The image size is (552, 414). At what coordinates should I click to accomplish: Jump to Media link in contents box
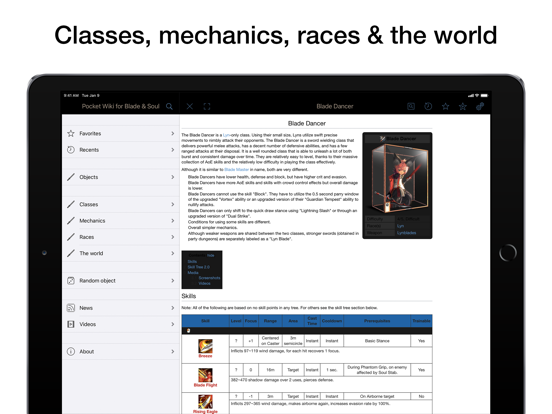coord(193,272)
